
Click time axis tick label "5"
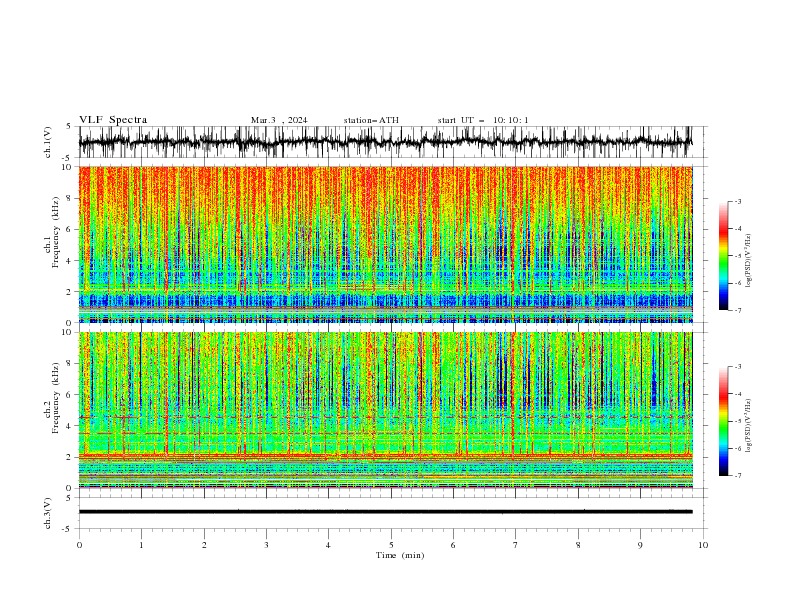tap(391, 545)
